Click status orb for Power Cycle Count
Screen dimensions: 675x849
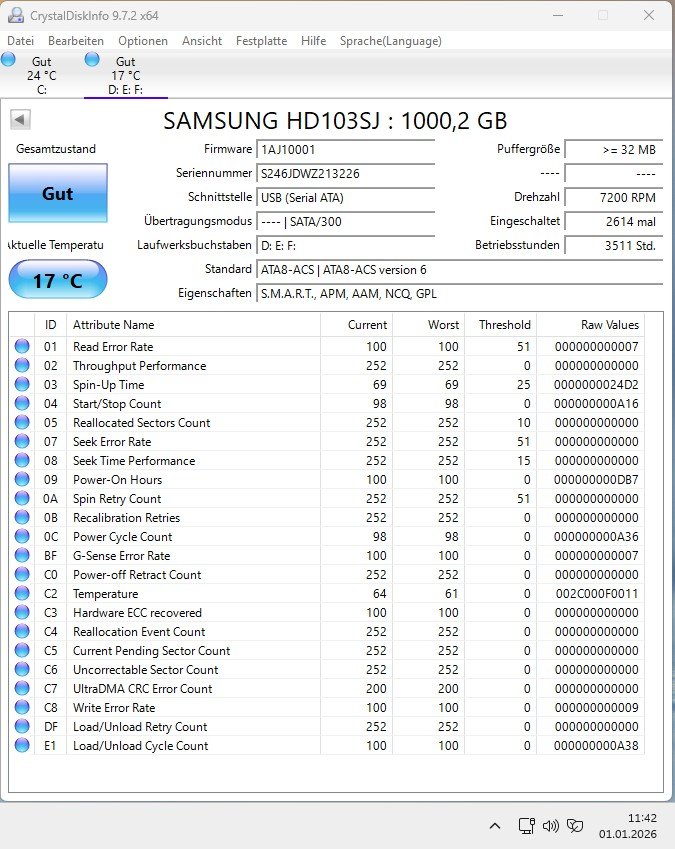point(22,536)
